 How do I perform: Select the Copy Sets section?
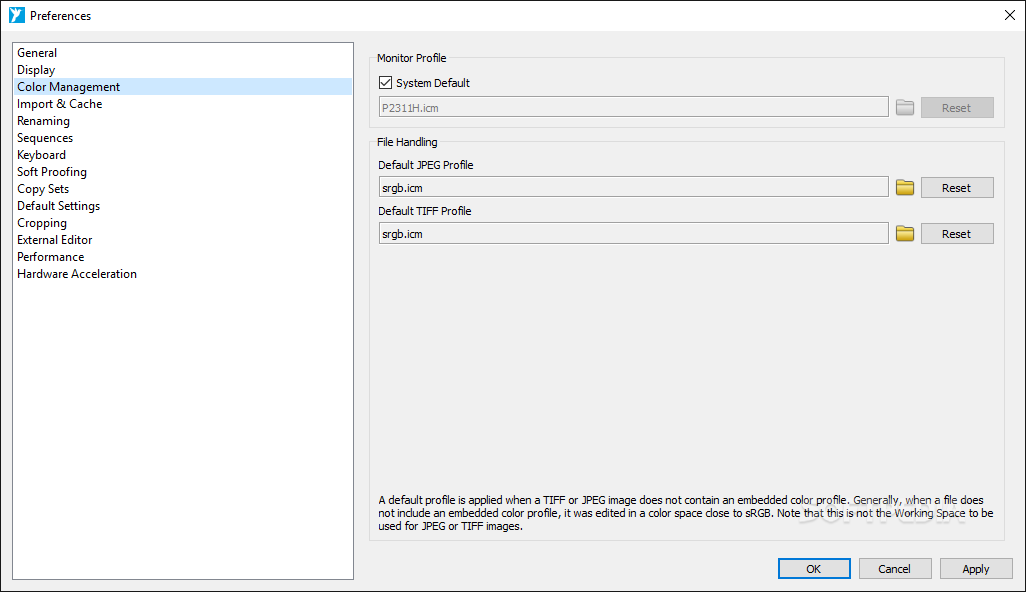pos(183,189)
